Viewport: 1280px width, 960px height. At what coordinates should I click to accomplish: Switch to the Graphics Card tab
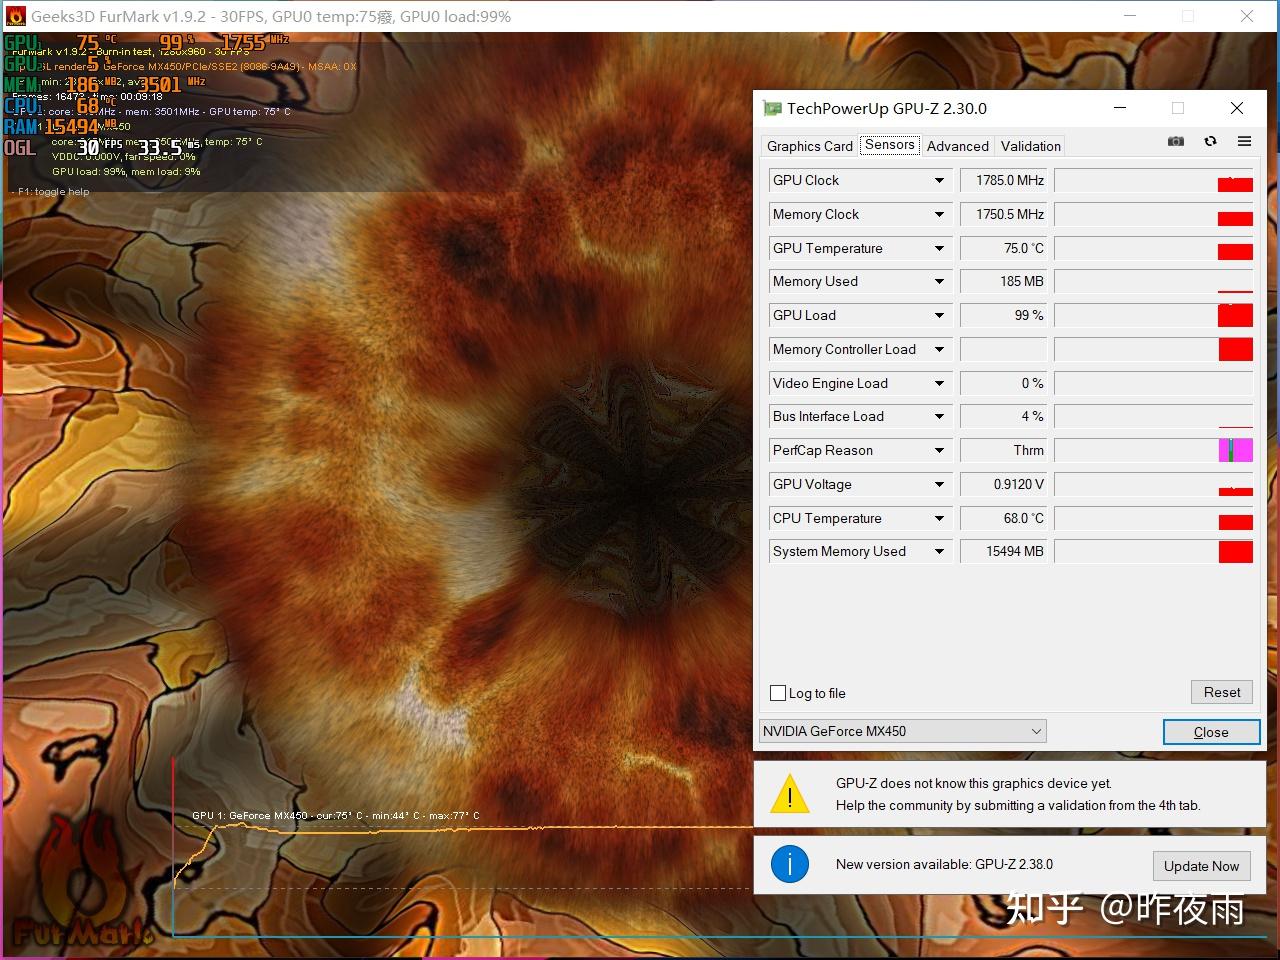tap(810, 146)
